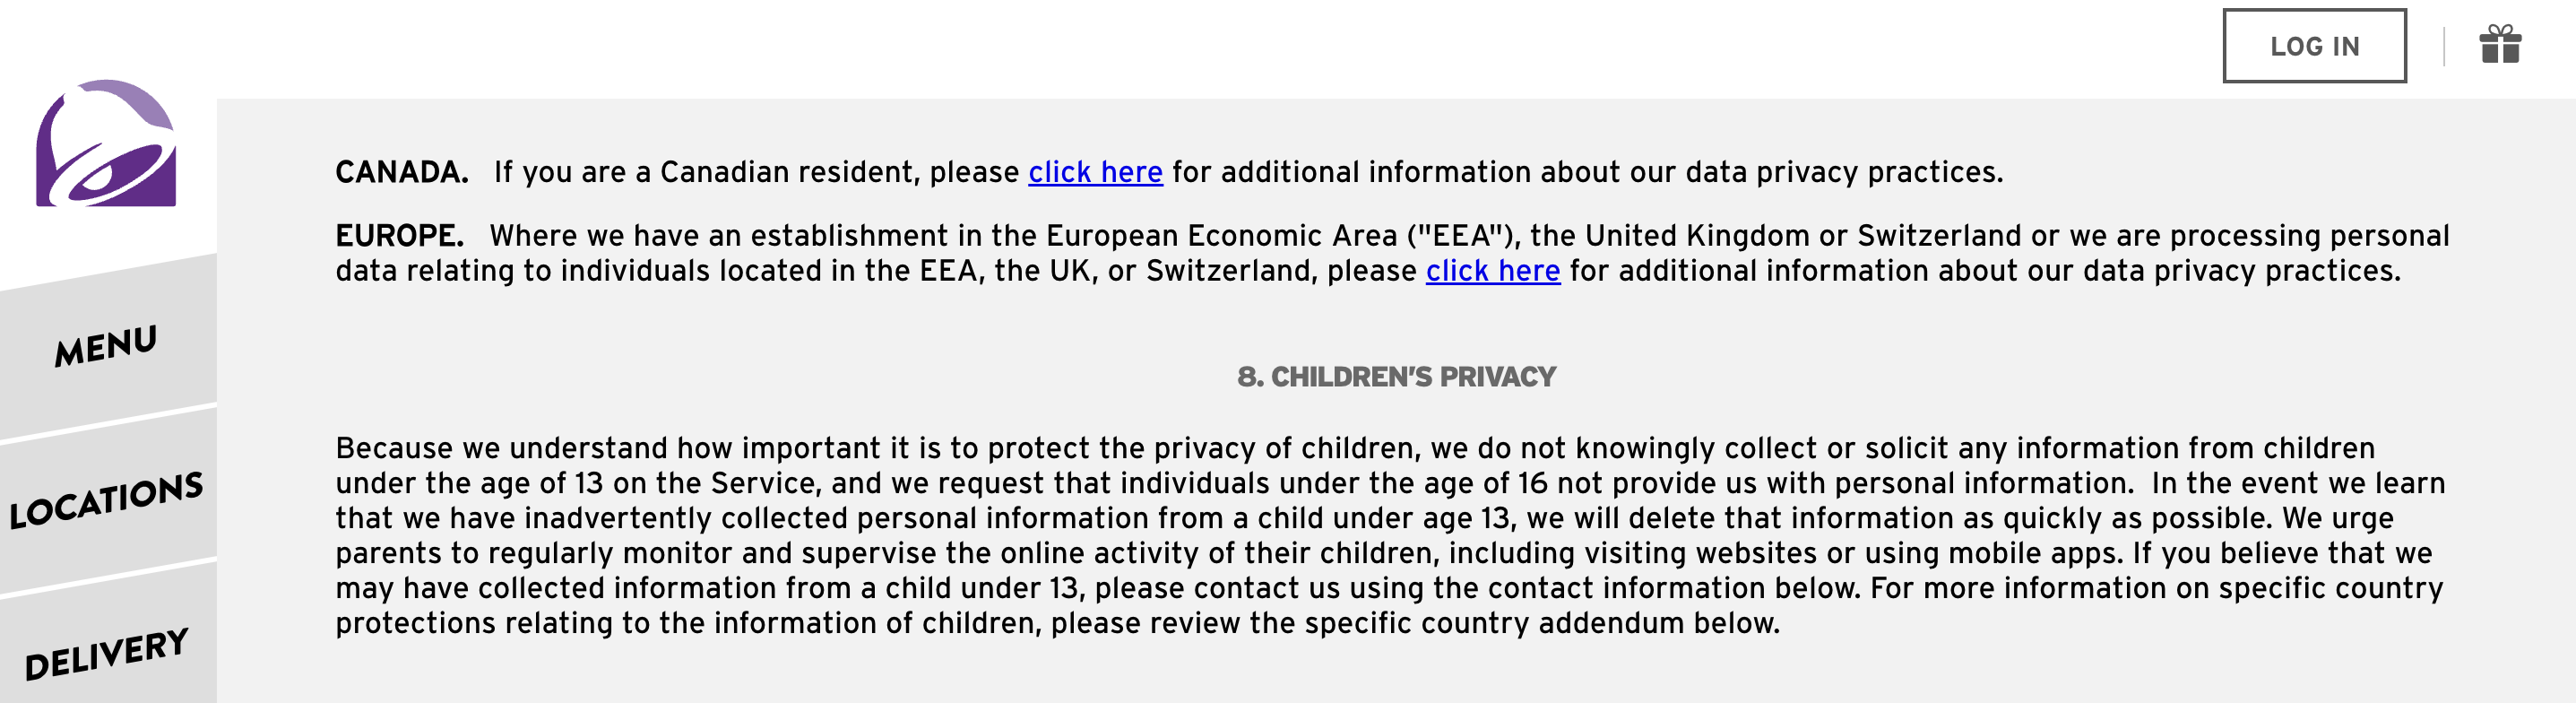Click the LOG IN button

point(2314,46)
